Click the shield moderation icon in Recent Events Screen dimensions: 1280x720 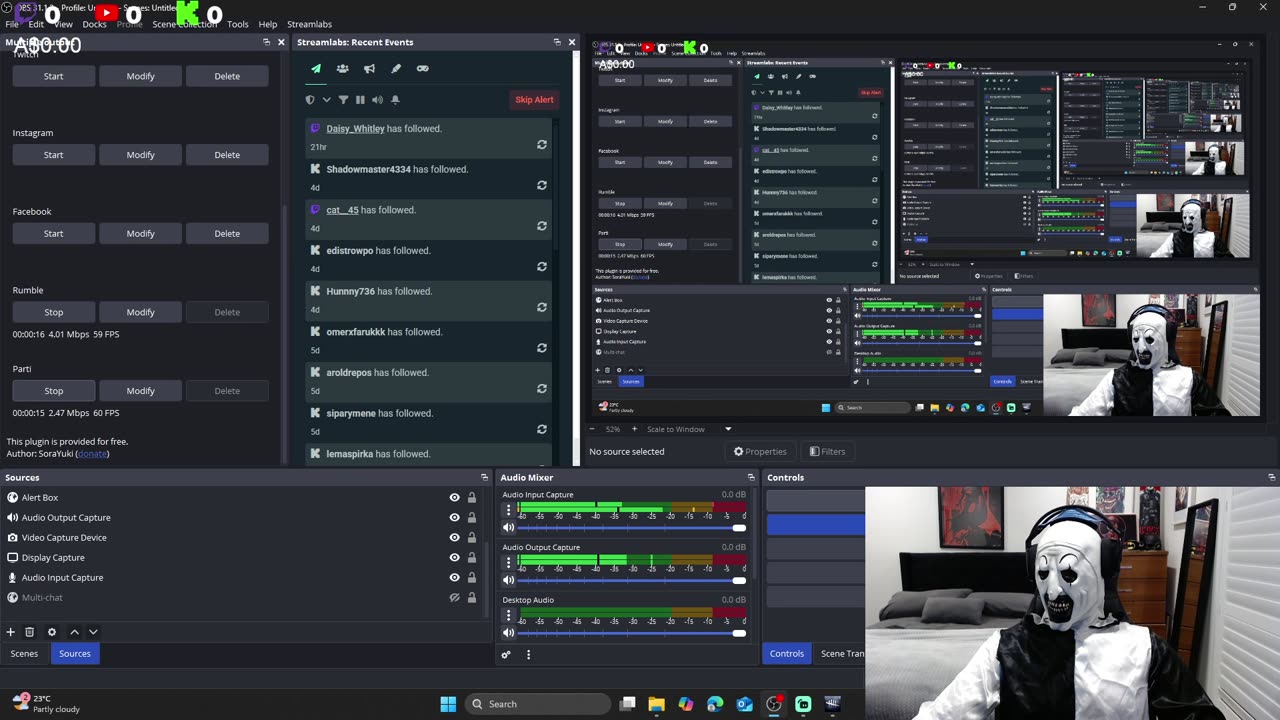(x=310, y=100)
